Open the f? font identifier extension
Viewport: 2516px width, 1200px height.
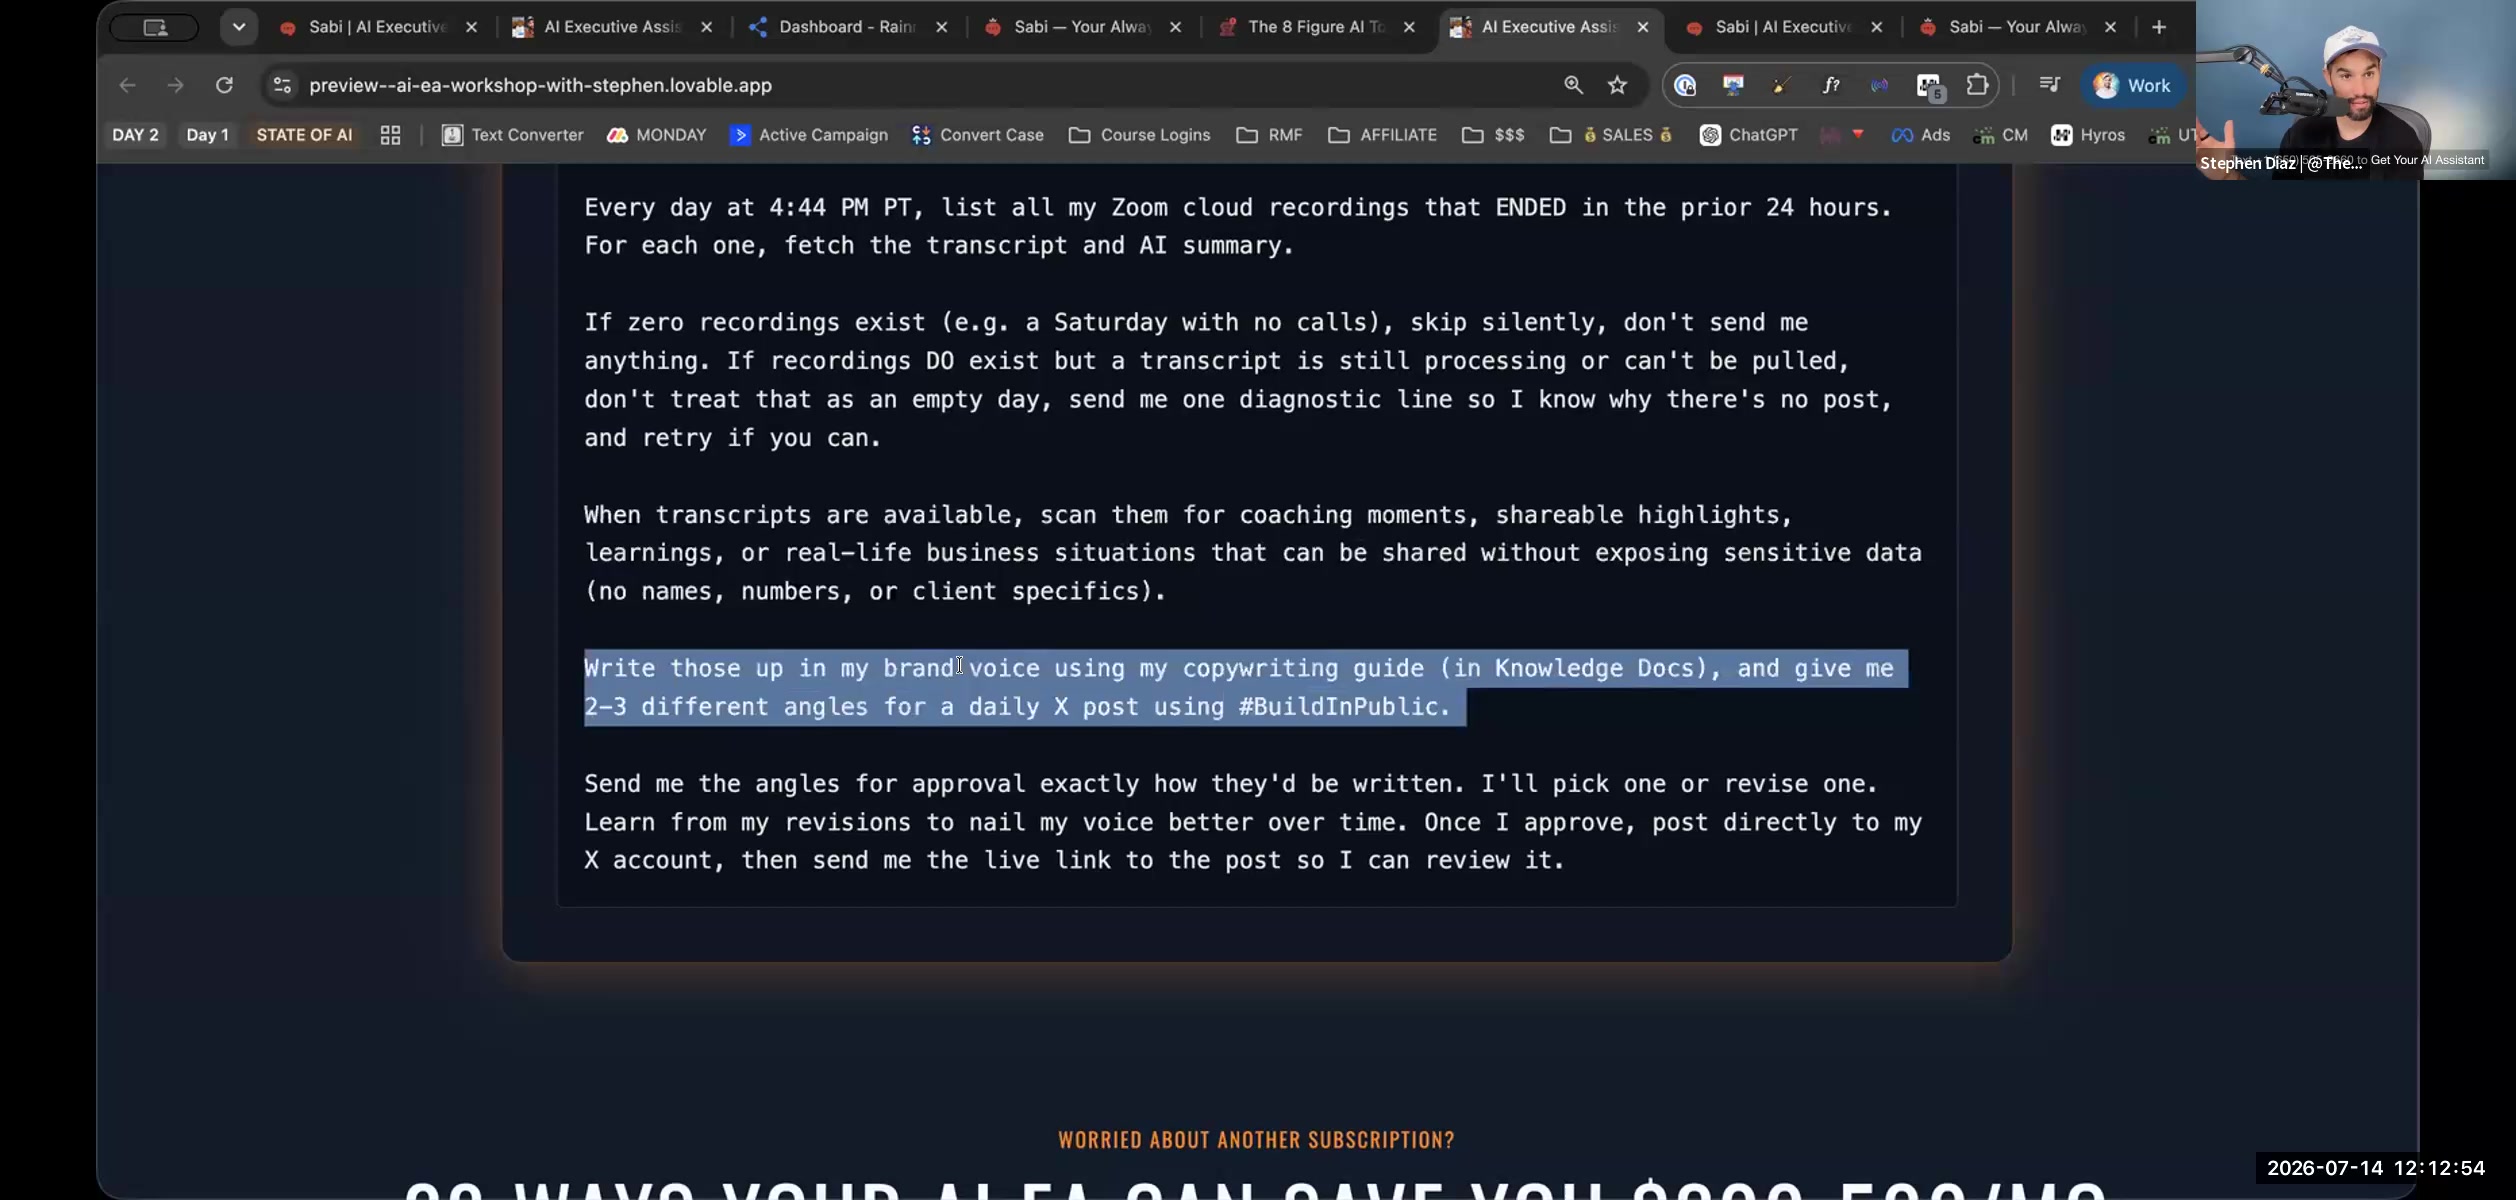(x=1830, y=85)
